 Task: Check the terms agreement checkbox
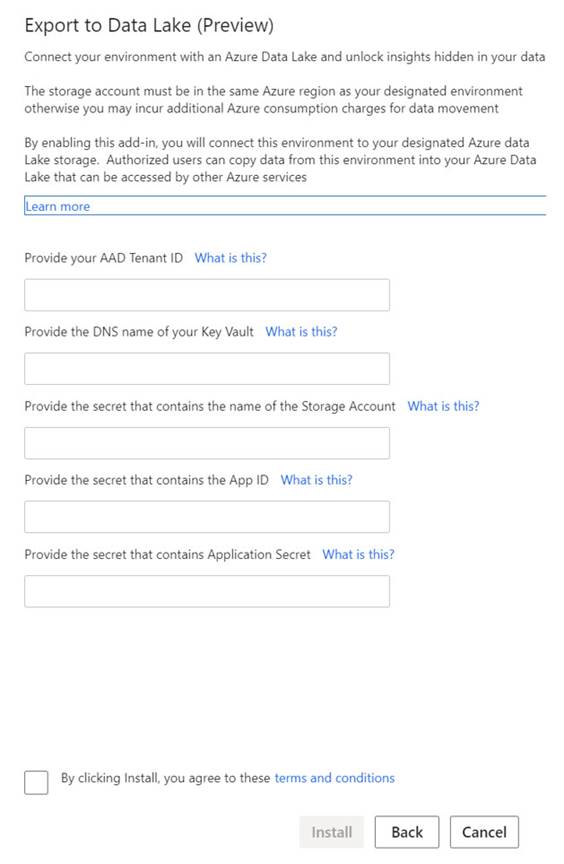pyautogui.click(x=36, y=782)
